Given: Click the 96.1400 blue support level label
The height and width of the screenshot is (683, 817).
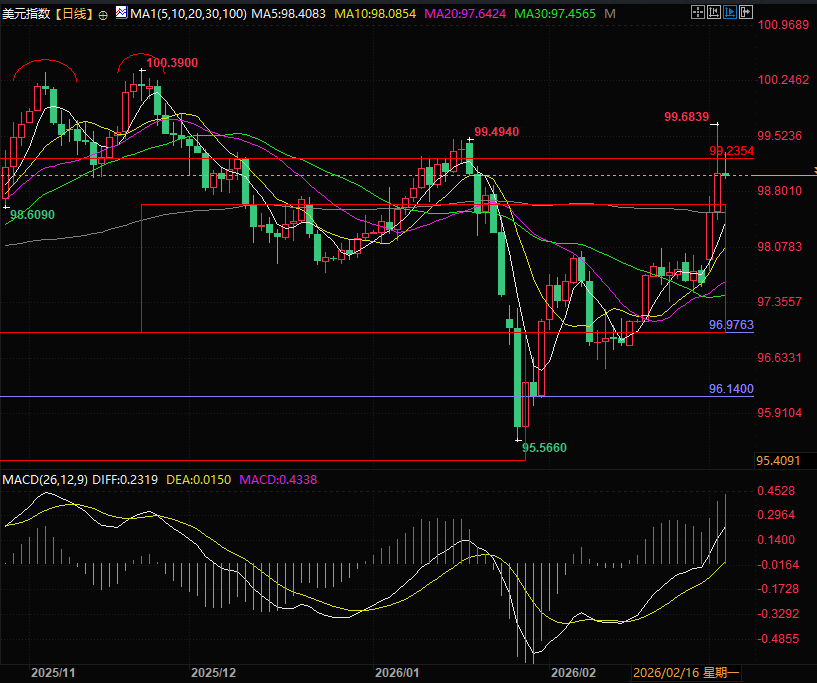Looking at the screenshot, I should point(731,388).
